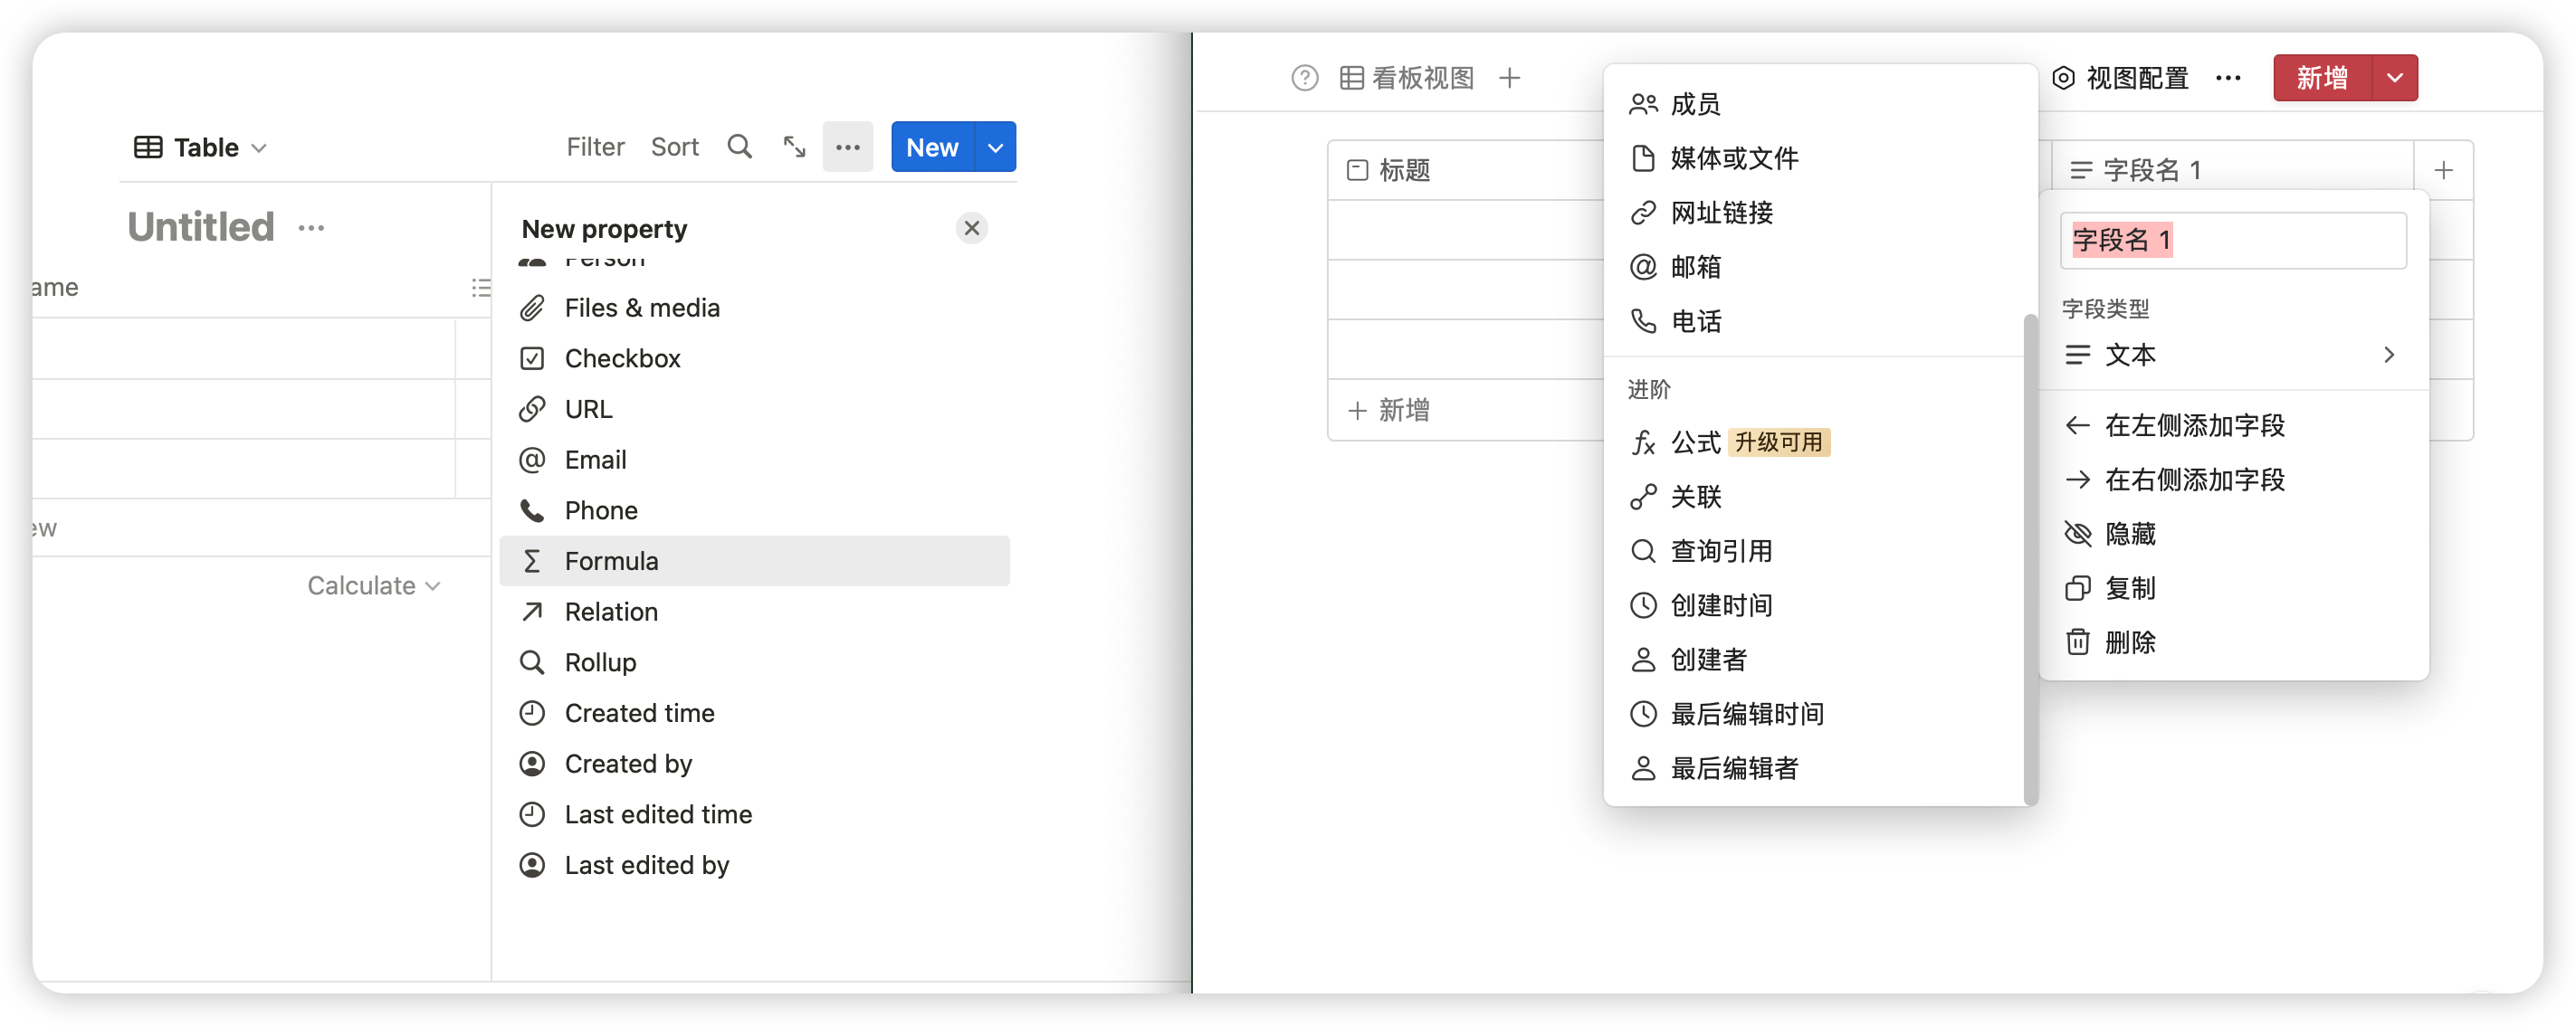Click the 字段名 1 name input field
Viewport: 2576px width, 1026px height.
click(2232, 240)
